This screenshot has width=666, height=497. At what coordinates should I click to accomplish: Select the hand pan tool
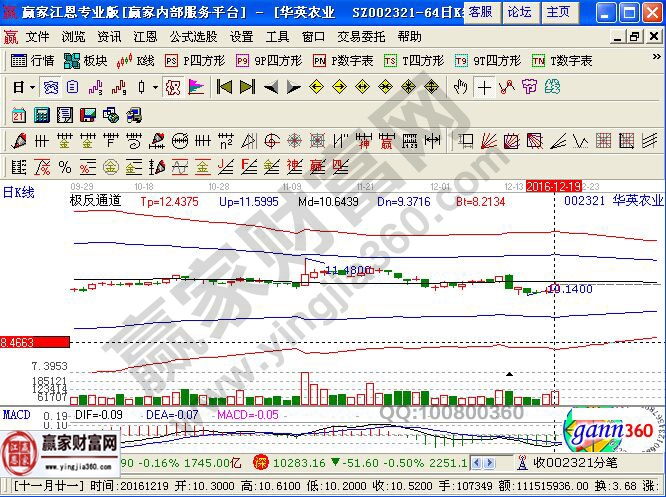pos(460,87)
